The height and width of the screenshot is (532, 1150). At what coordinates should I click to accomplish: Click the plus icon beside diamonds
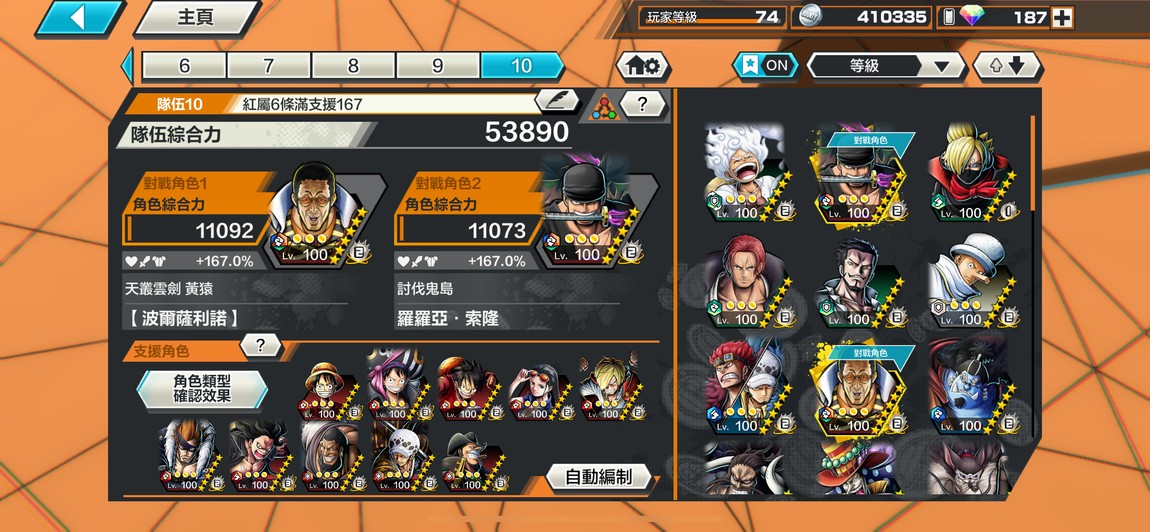point(1062,18)
